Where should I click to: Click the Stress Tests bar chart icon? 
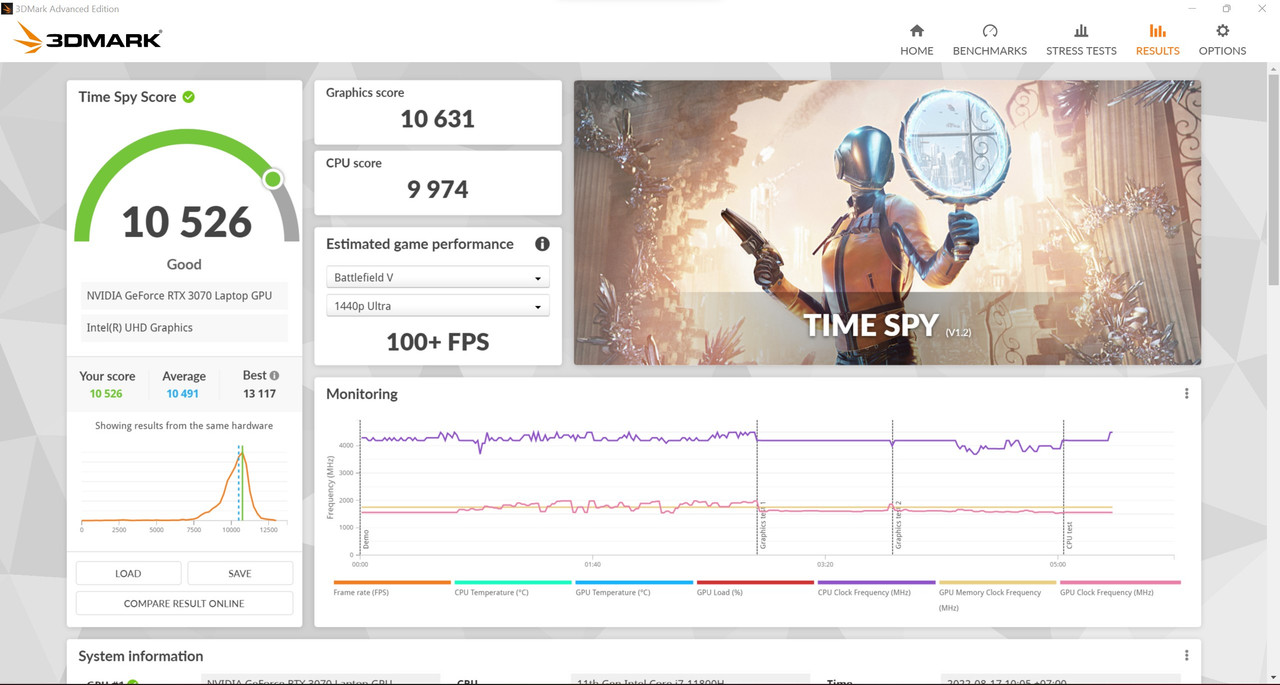pyautogui.click(x=1081, y=31)
